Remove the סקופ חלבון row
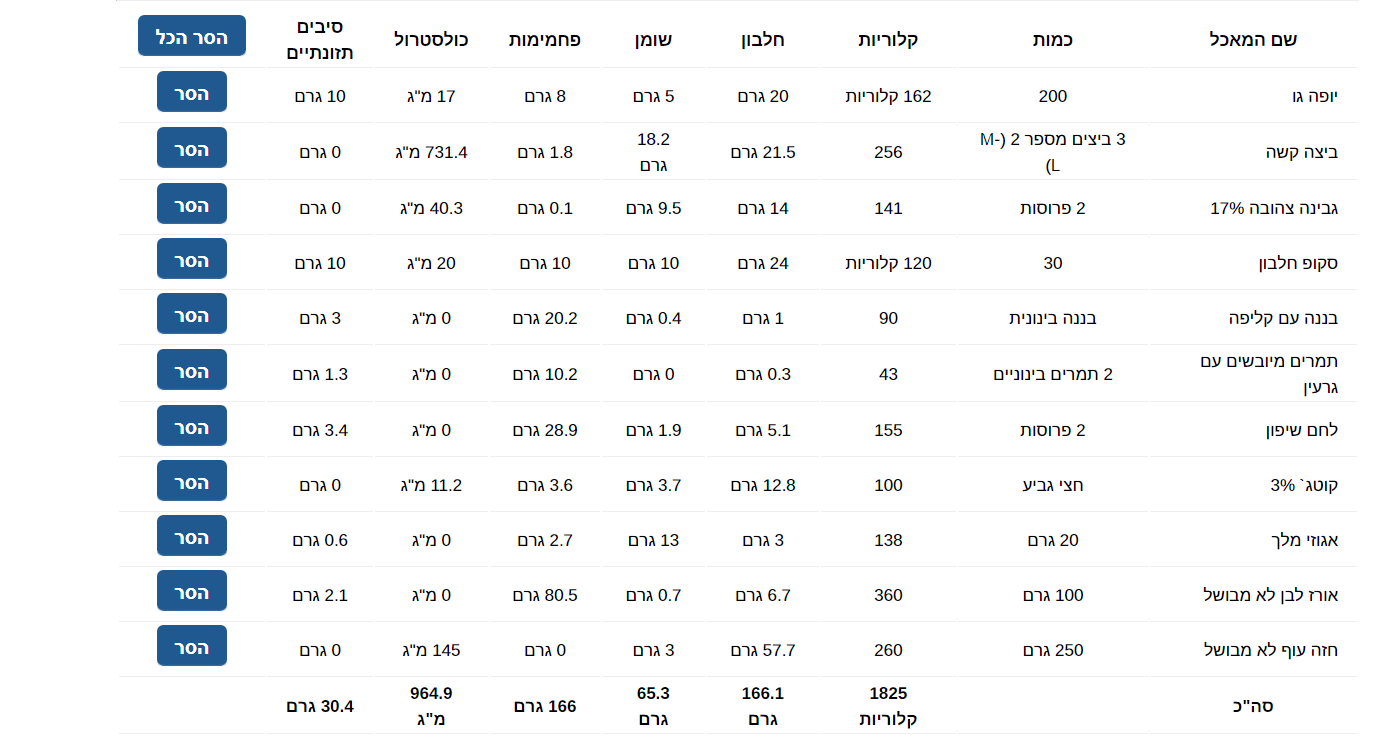The image size is (1373, 747). coord(192,259)
